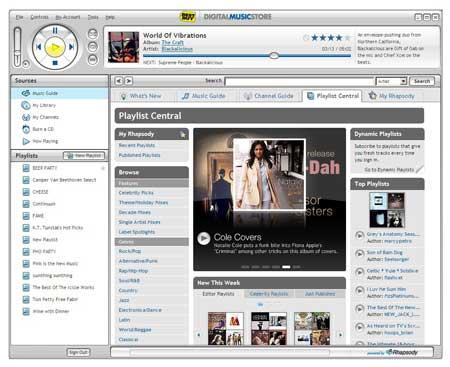Select the Just Published tab
Screen dimensions: 450x367
tap(320, 294)
